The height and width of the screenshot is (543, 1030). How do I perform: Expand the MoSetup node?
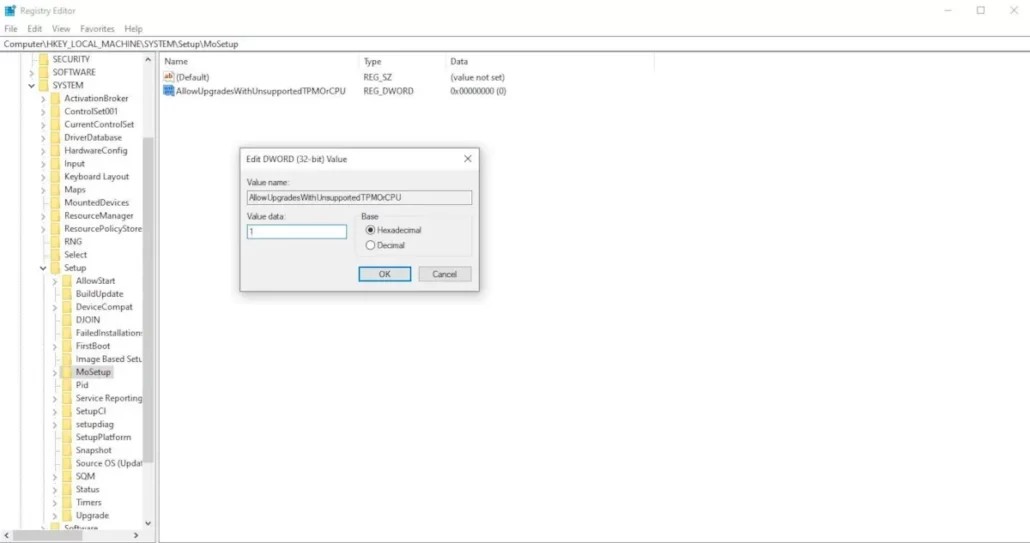tap(55, 372)
